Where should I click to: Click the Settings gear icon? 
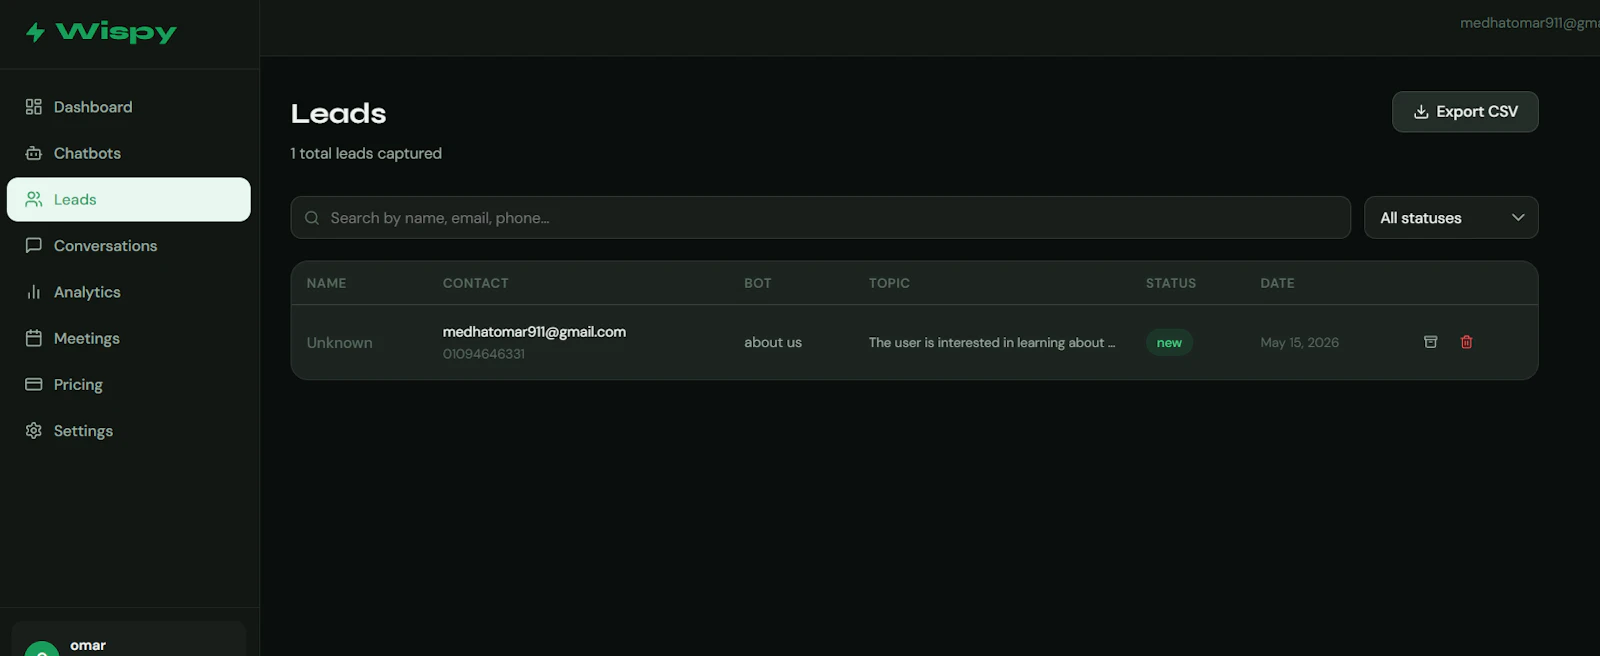(x=34, y=430)
